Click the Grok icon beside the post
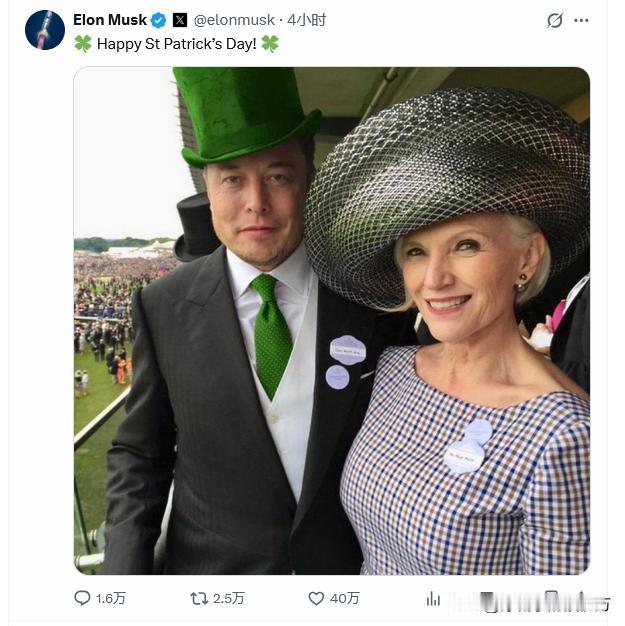625x626 pixels. (555, 20)
